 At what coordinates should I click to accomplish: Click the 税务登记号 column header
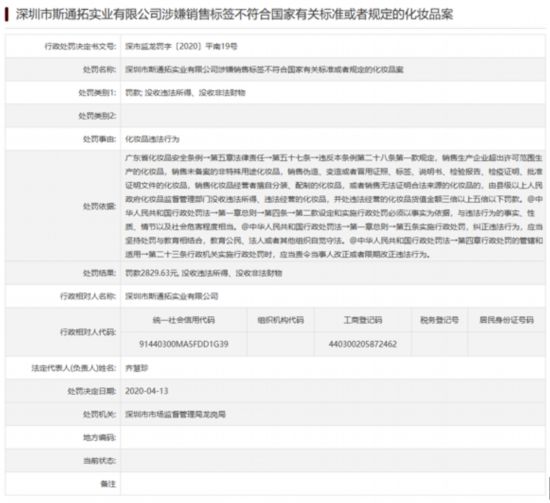[440, 320]
